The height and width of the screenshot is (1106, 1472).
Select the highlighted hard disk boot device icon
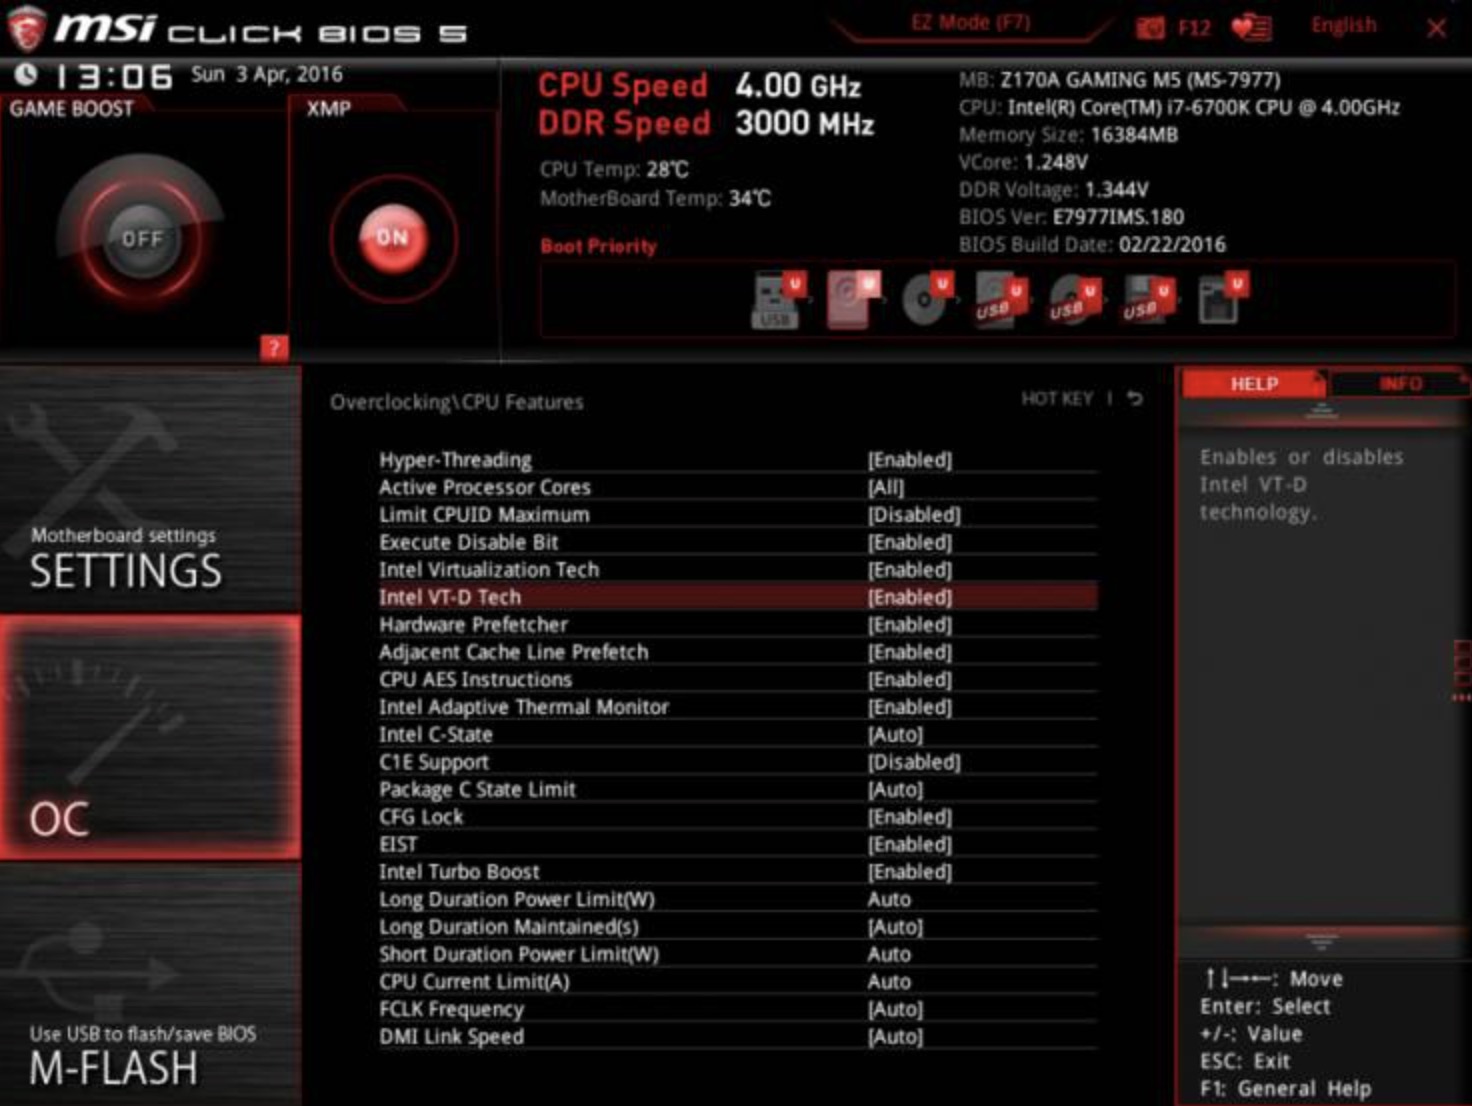point(853,299)
